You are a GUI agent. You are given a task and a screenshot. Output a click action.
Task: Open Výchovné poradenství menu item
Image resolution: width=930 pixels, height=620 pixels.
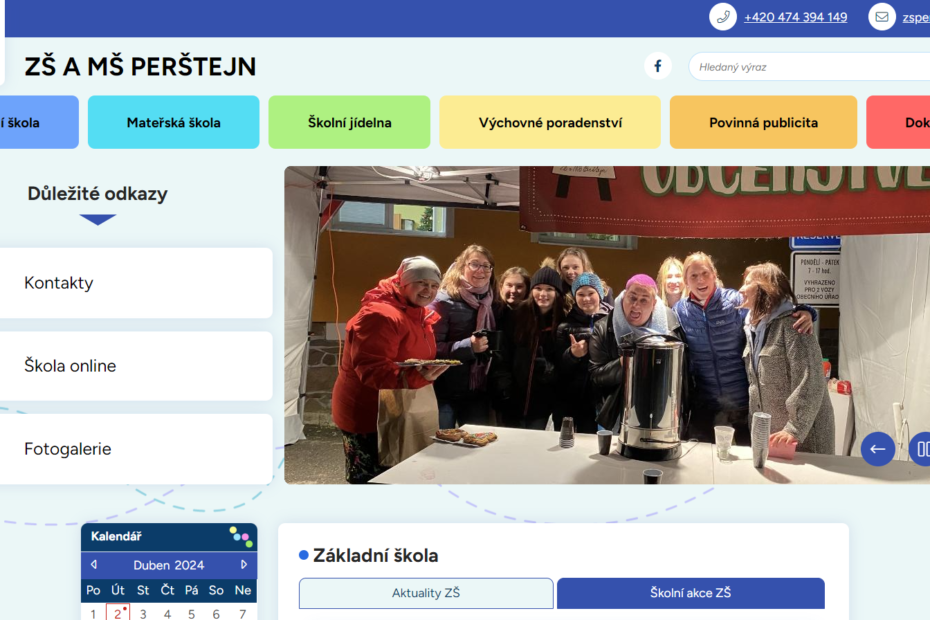tap(550, 123)
